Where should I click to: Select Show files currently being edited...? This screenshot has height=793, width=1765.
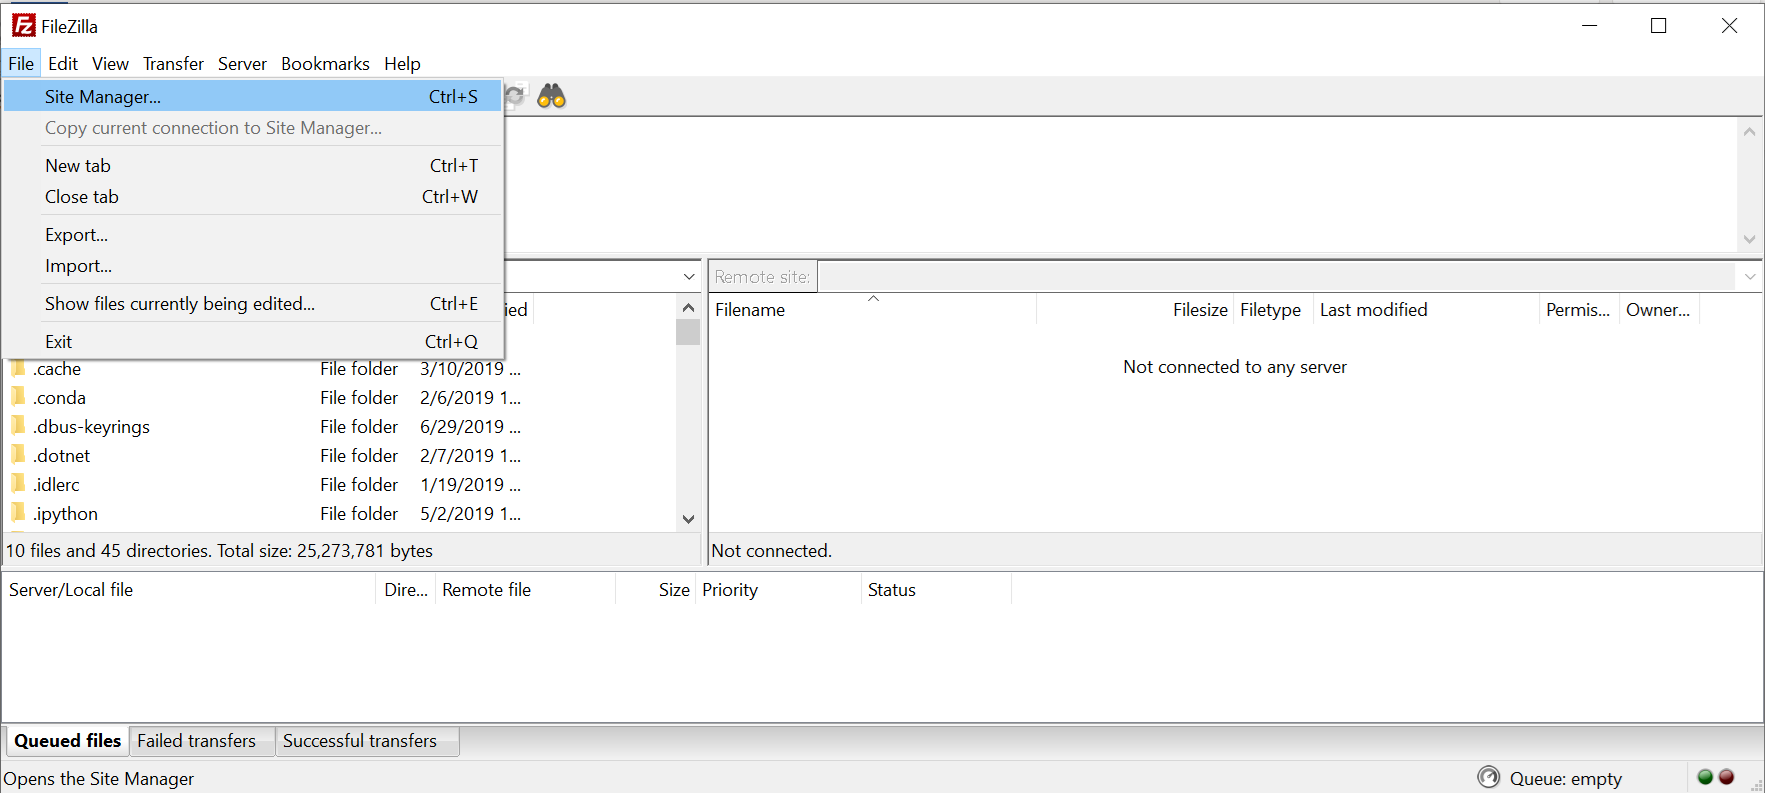252,303
